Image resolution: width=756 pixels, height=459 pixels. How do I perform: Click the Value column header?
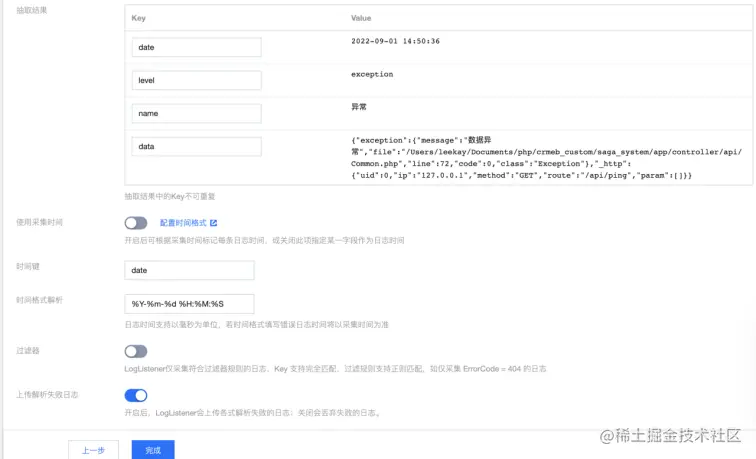click(361, 18)
